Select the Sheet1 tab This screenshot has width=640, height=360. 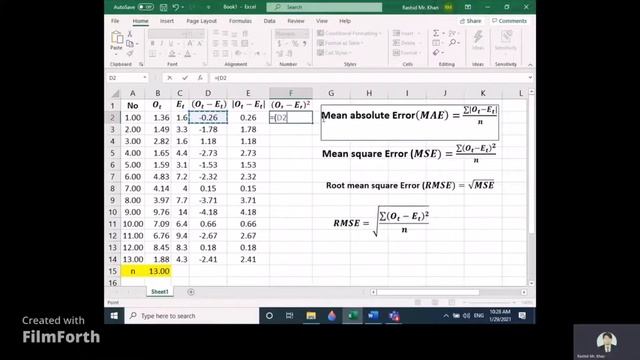point(160,292)
